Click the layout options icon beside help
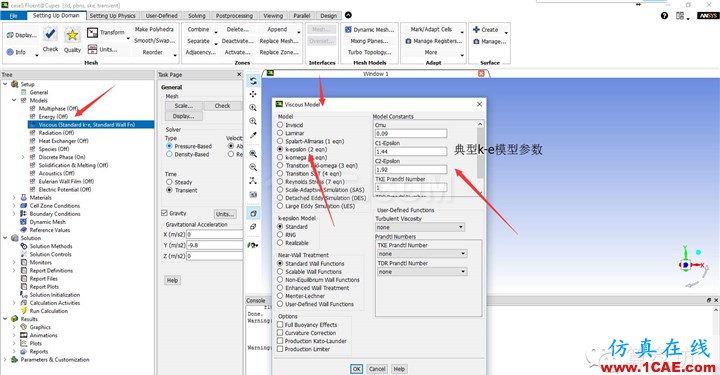Viewport: 720px width, 375px height. click(x=680, y=16)
